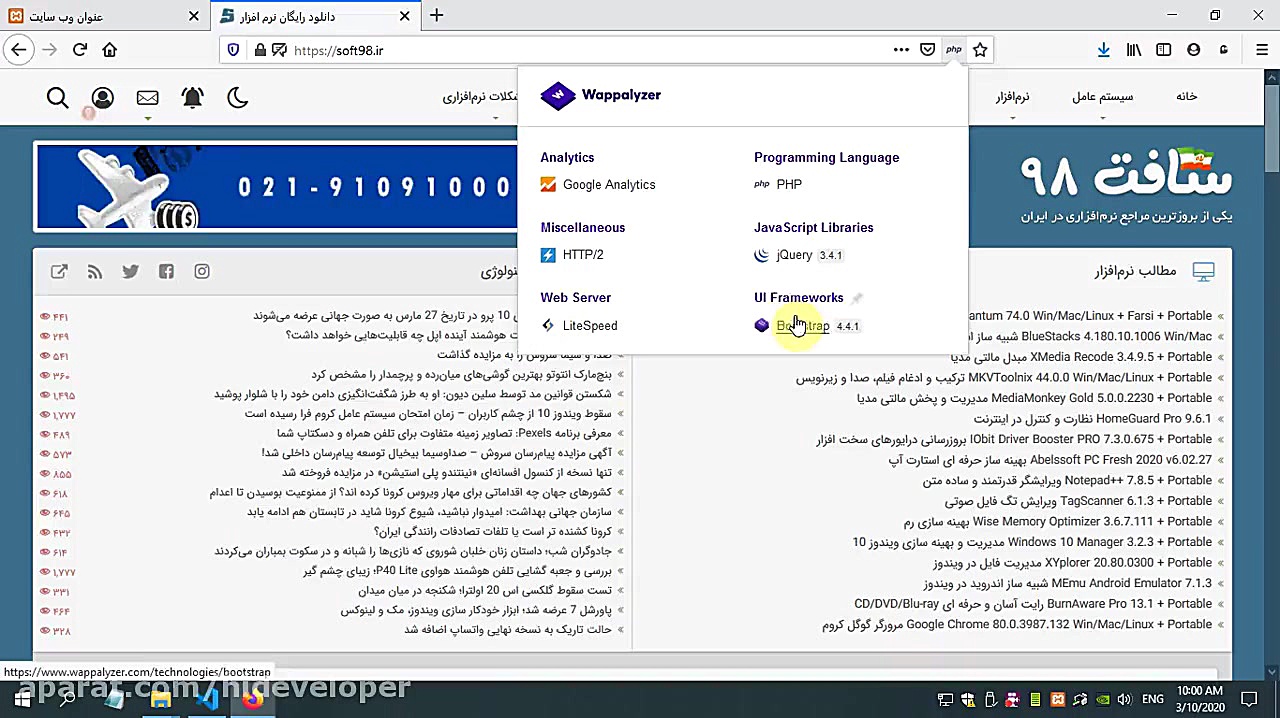Expand the نرم‌افزار menu

click(x=1012, y=97)
